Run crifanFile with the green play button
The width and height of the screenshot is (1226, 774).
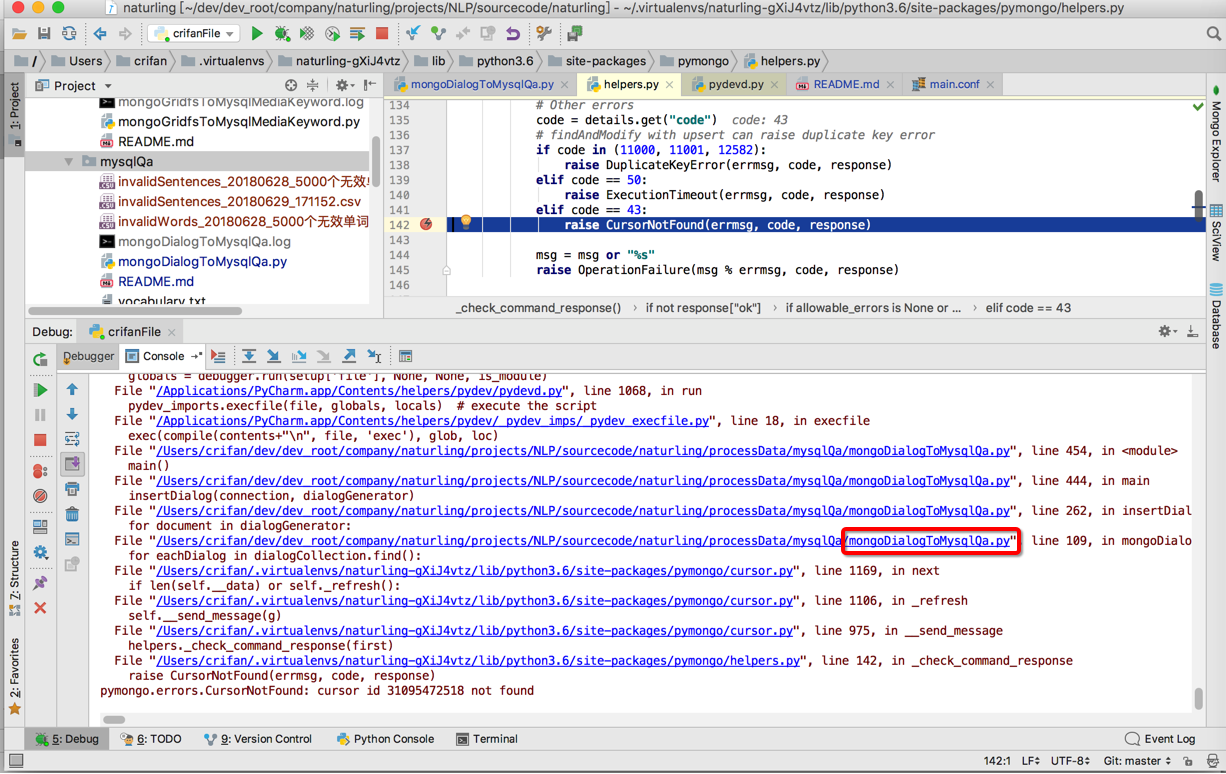257,33
